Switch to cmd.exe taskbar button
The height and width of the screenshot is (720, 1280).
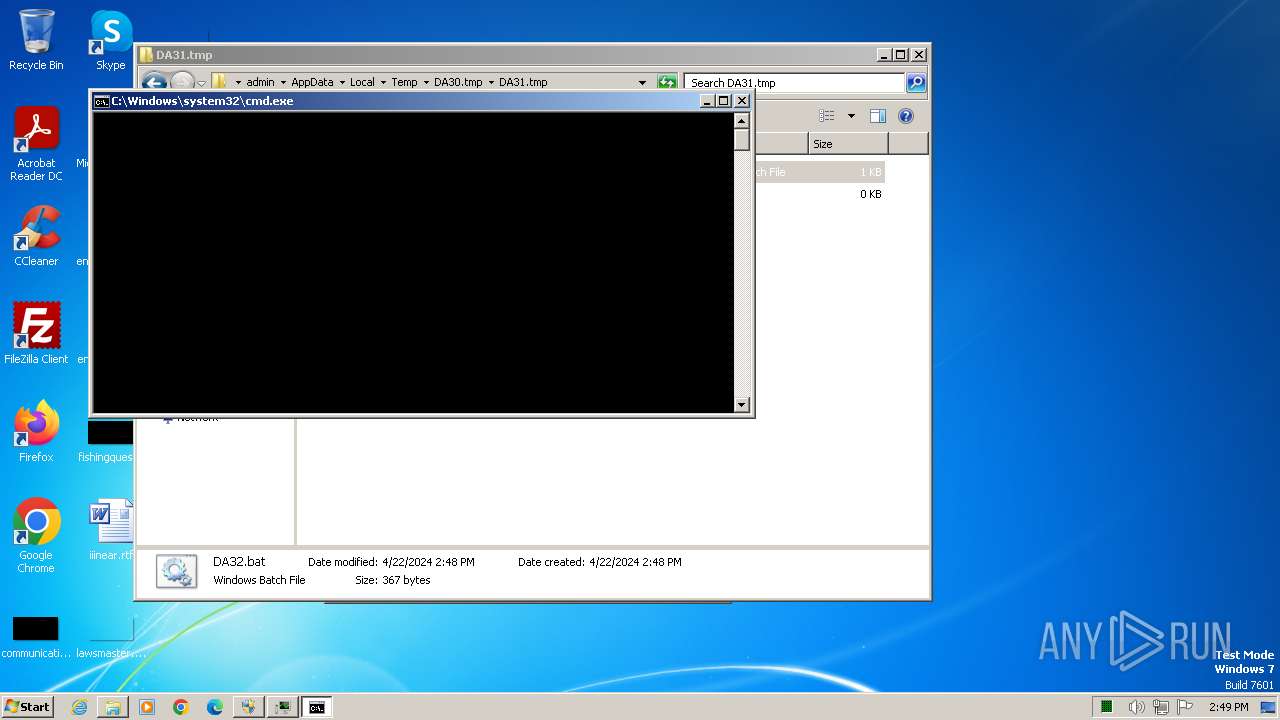(x=316, y=707)
